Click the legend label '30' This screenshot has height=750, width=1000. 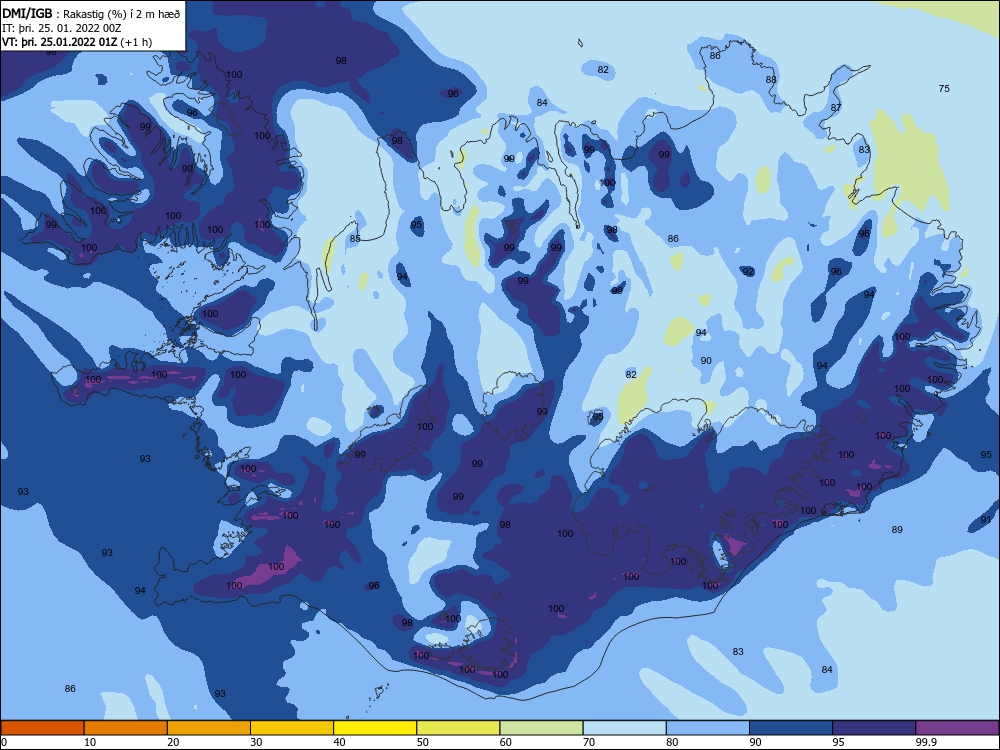[x=256, y=742]
